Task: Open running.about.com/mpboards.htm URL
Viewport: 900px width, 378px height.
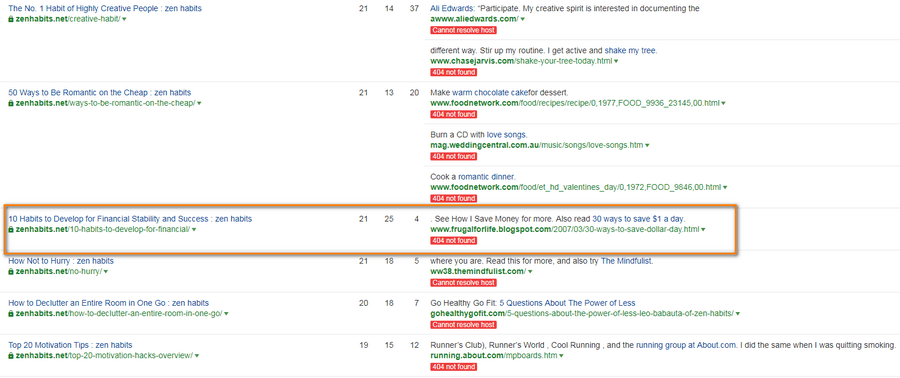Action: pyautogui.click(x=494, y=356)
